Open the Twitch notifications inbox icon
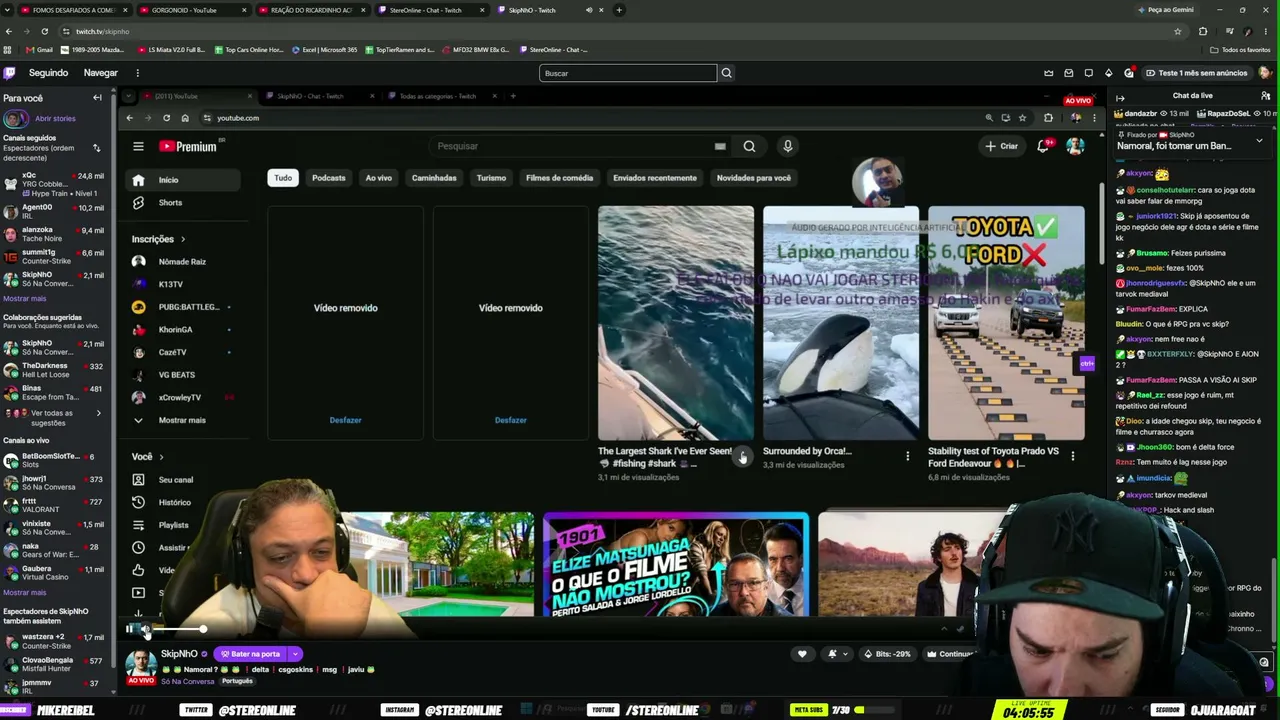The width and height of the screenshot is (1280, 720). click(1069, 73)
